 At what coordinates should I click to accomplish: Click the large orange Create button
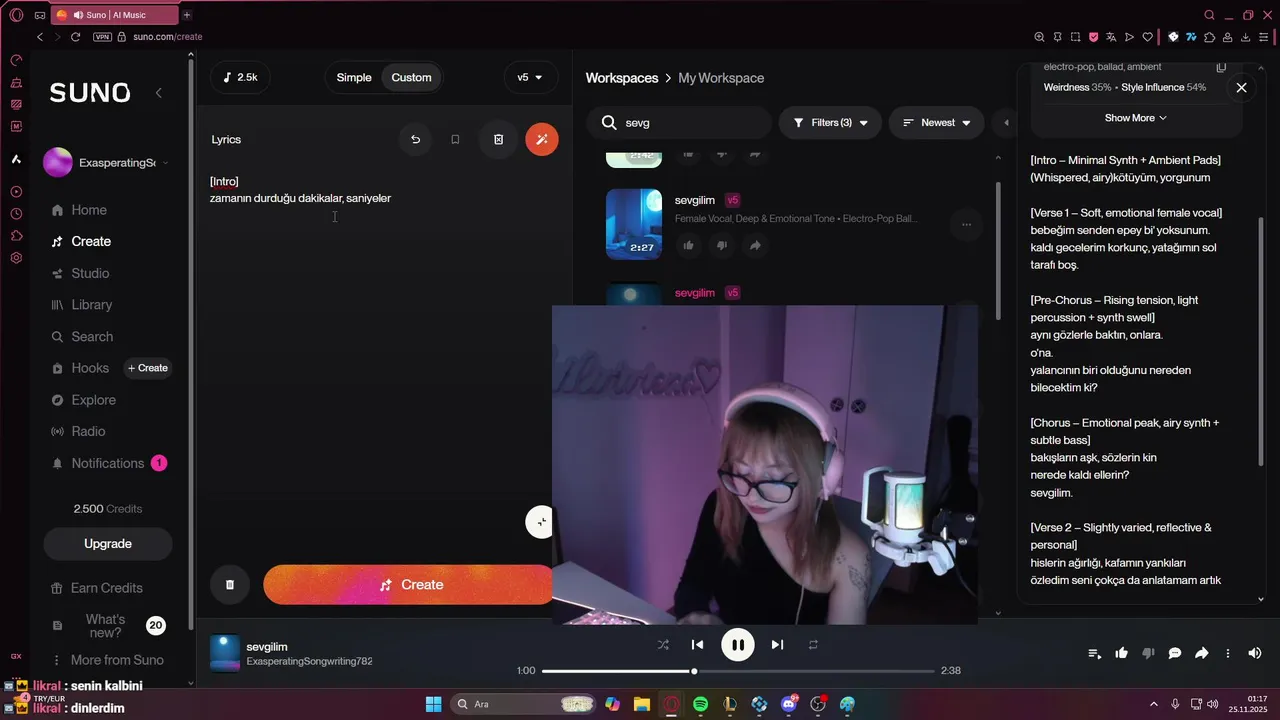[408, 585]
